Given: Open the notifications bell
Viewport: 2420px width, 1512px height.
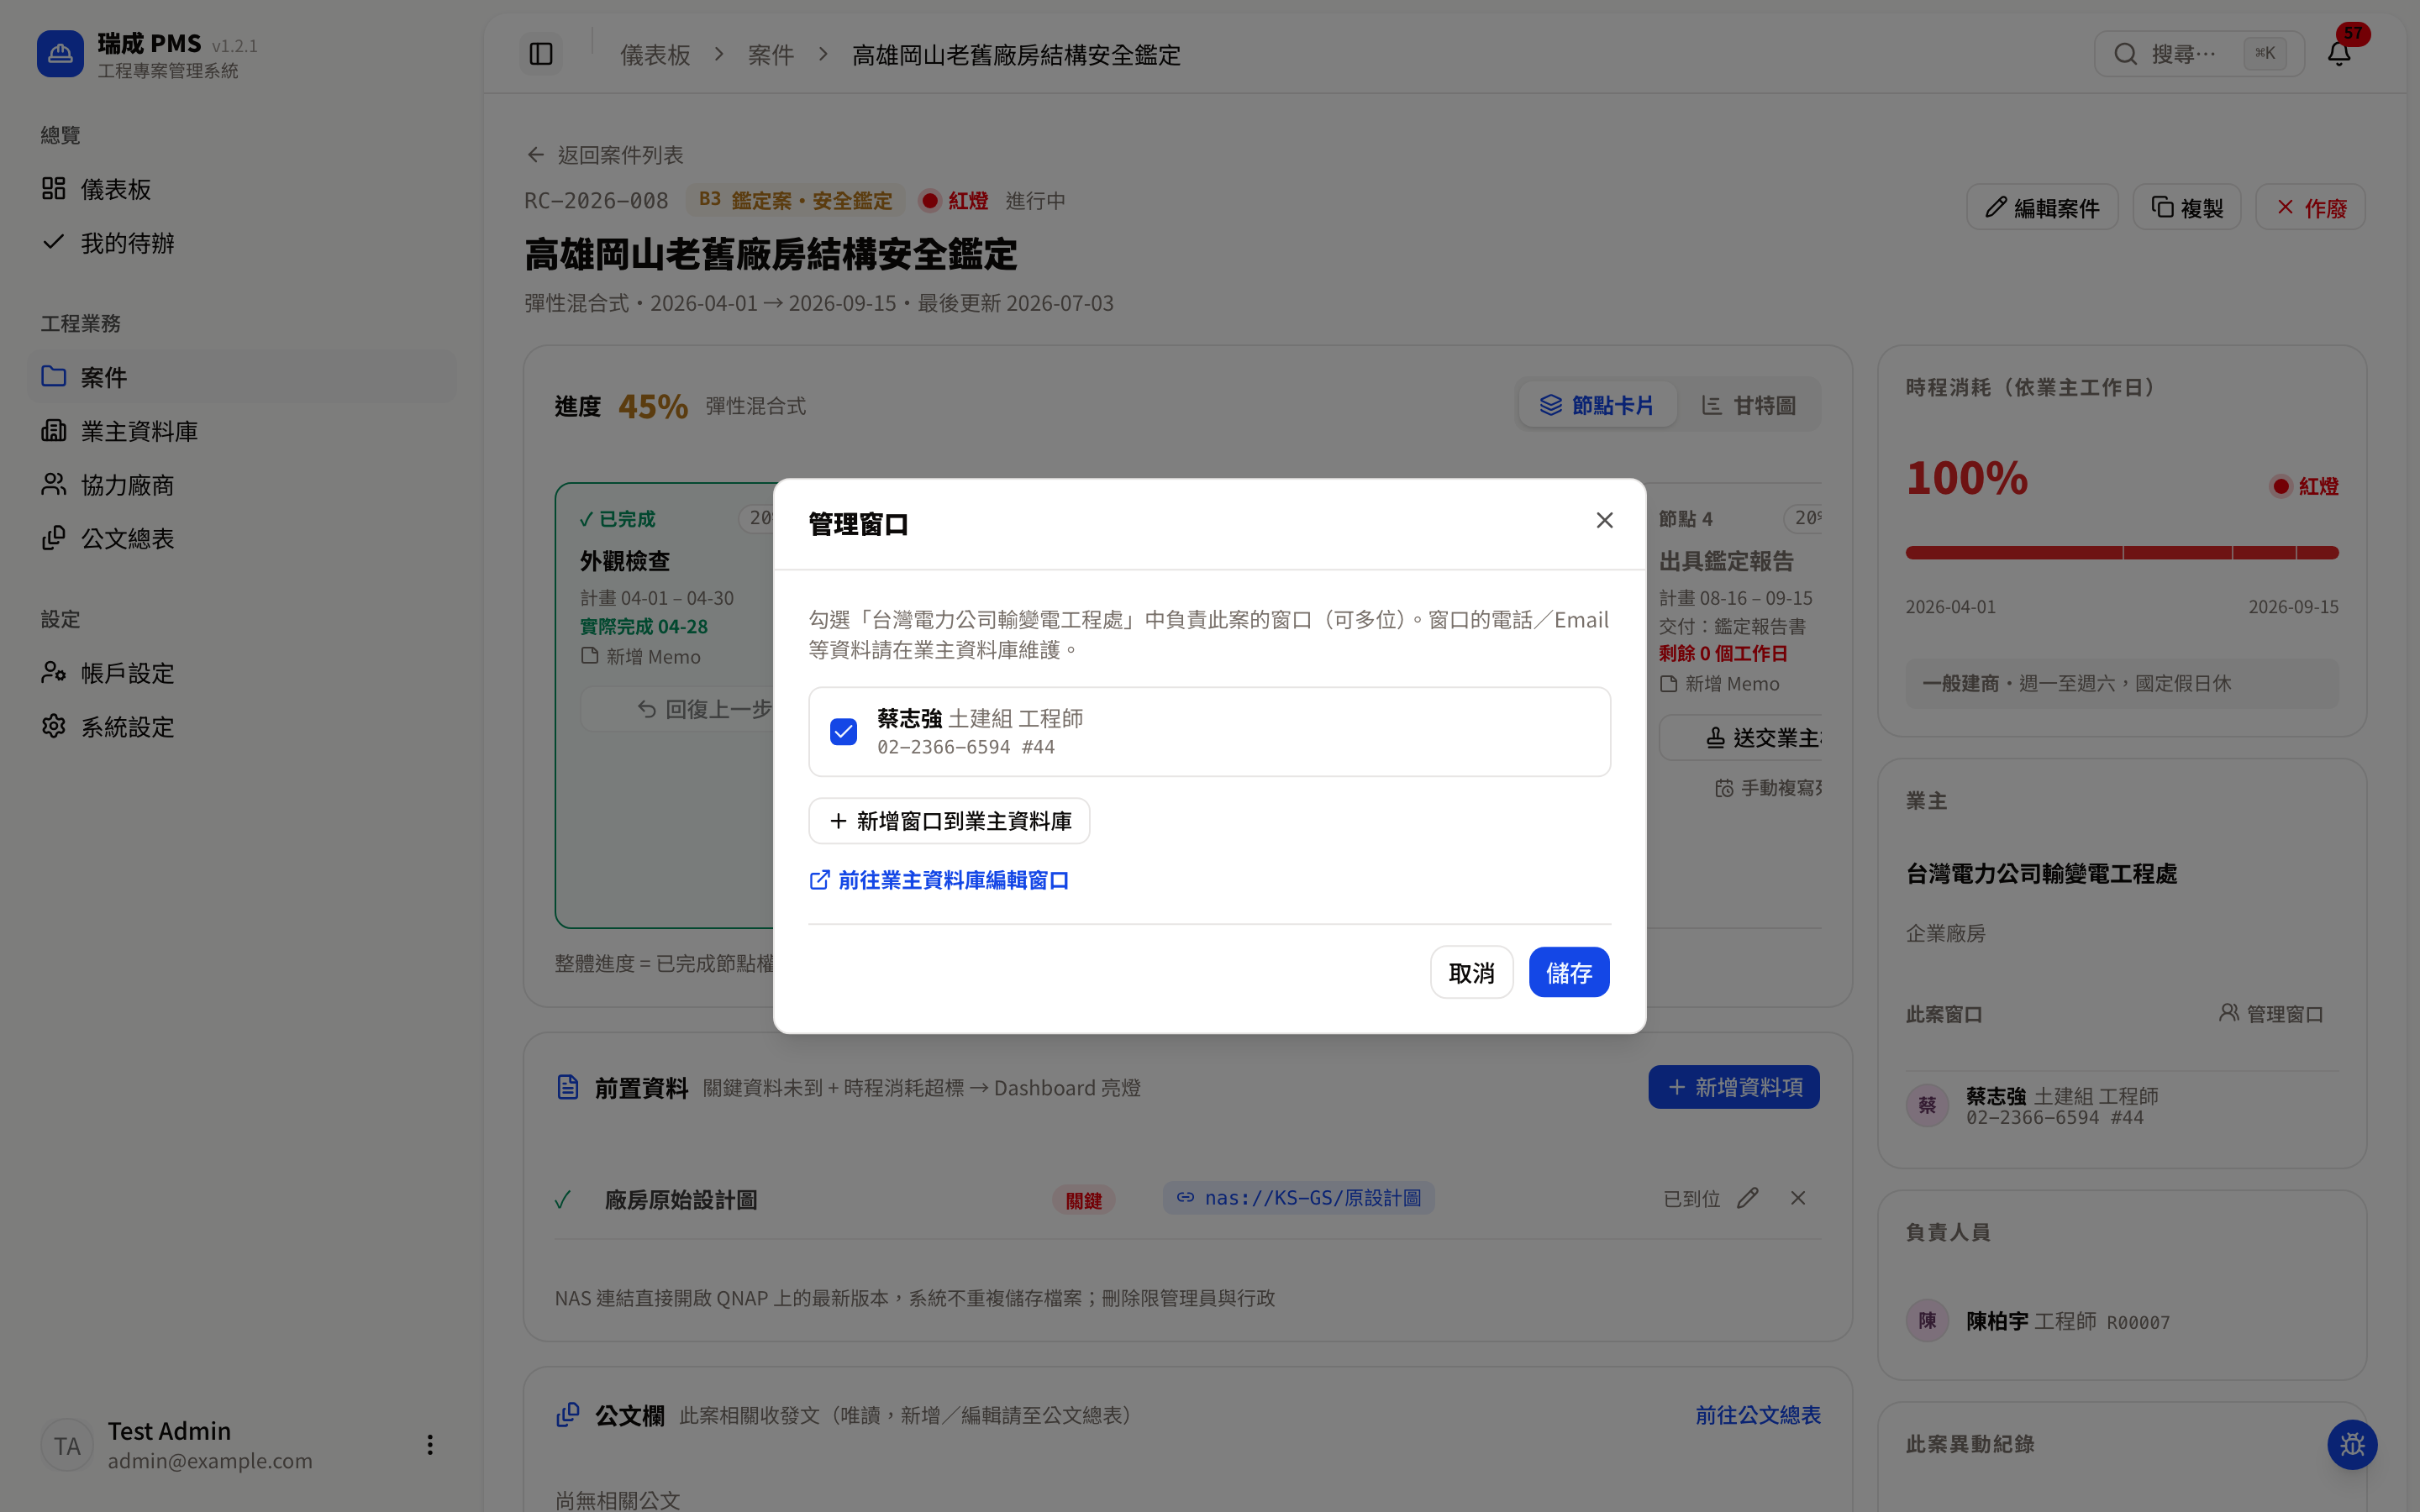Looking at the screenshot, I should [2339, 54].
